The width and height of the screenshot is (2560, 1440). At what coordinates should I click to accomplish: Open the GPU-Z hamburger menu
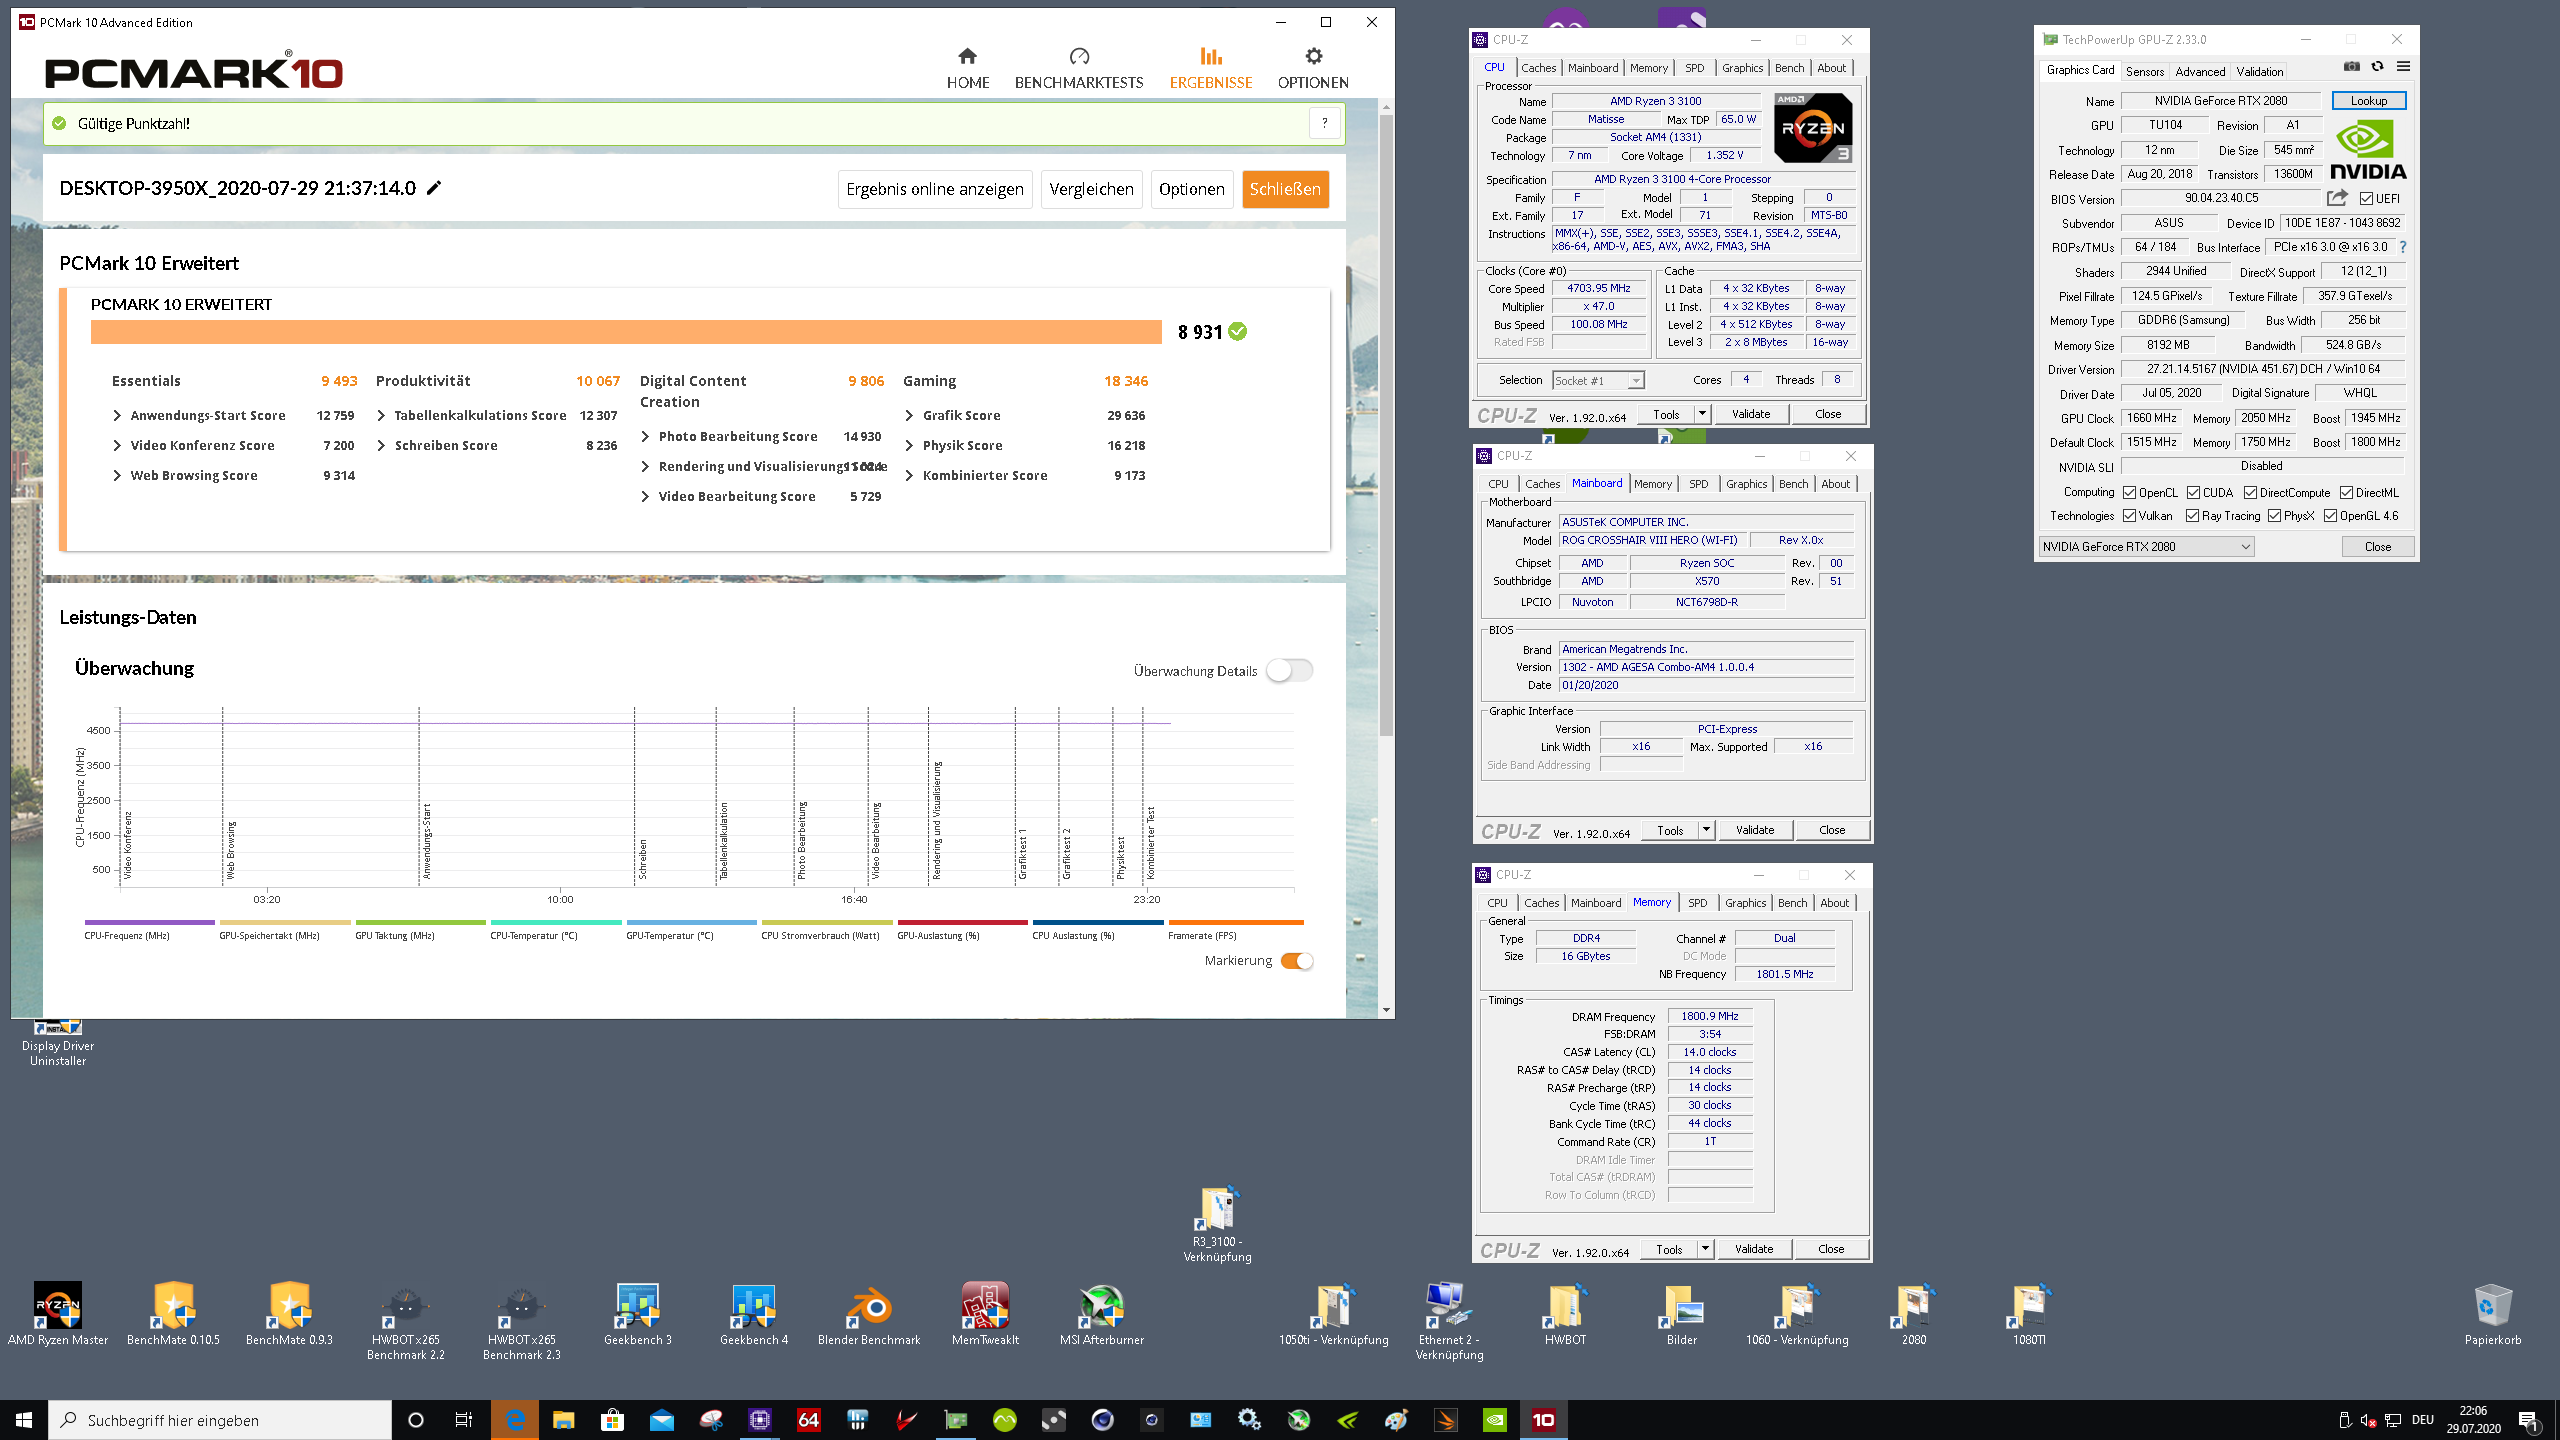[x=2404, y=67]
